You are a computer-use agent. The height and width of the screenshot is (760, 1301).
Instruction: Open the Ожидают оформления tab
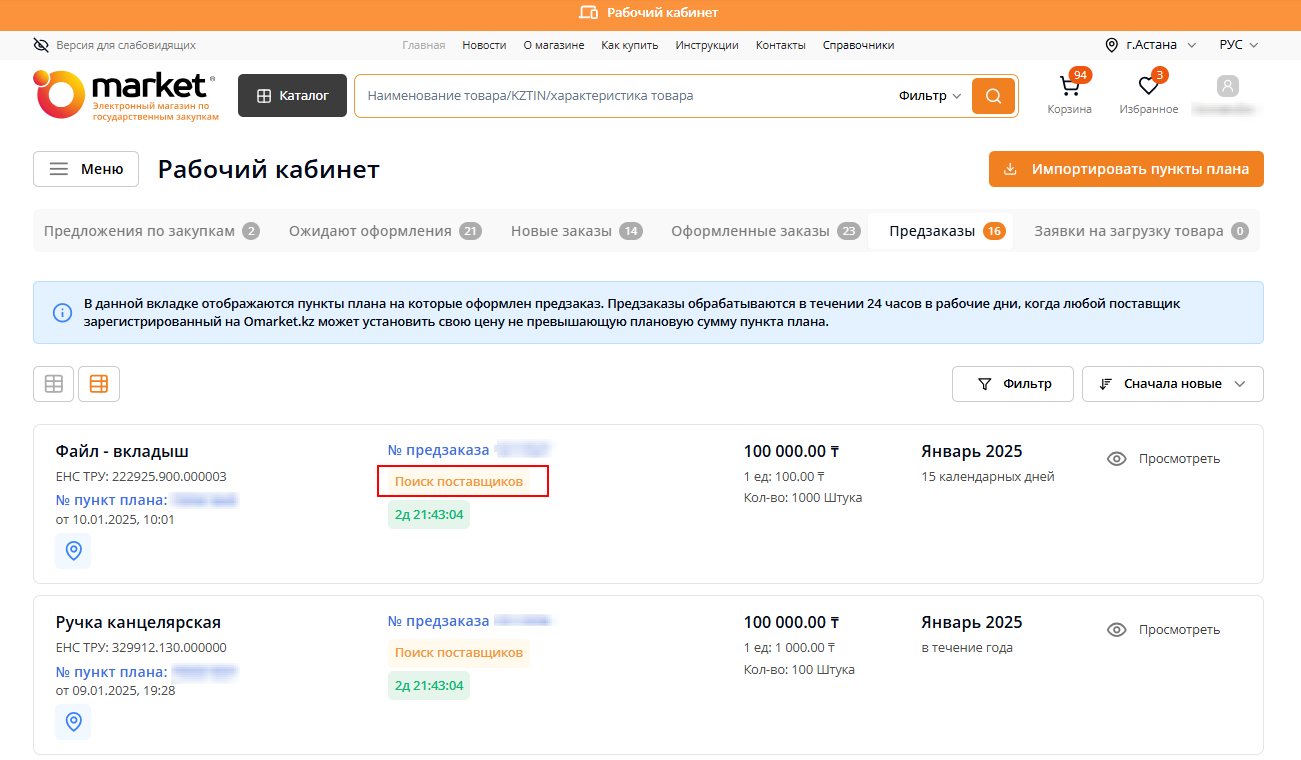tap(384, 231)
